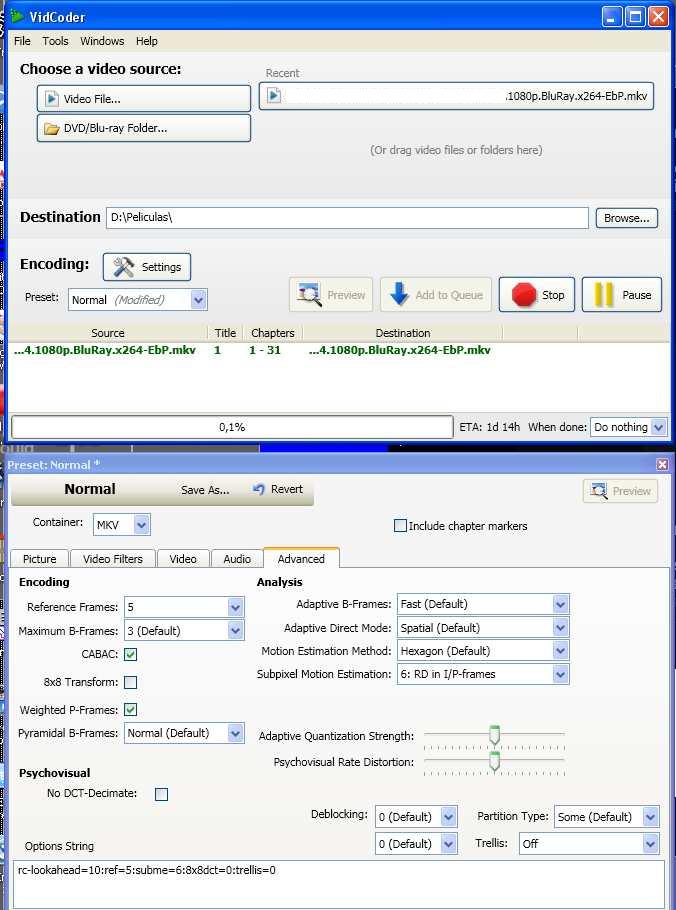
Task: Close the Preset: Normal window
Action: (661, 464)
